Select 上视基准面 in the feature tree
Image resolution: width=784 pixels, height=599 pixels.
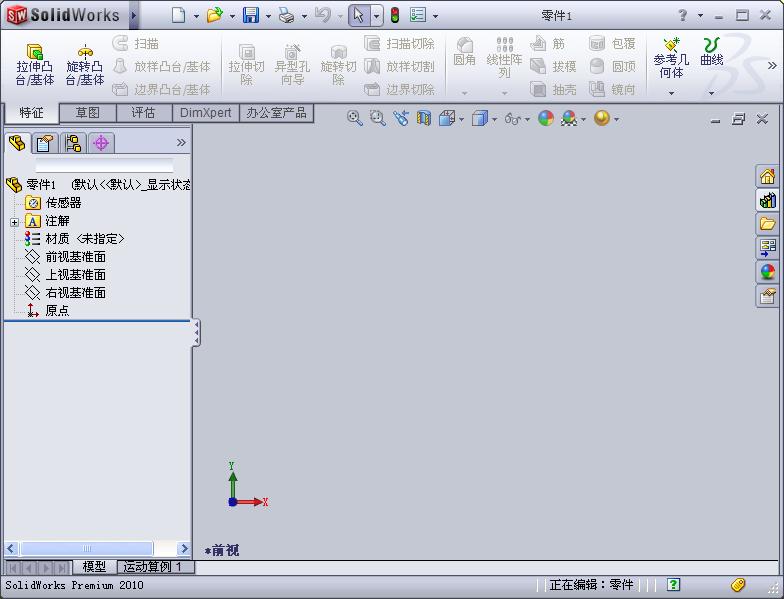point(76,274)
